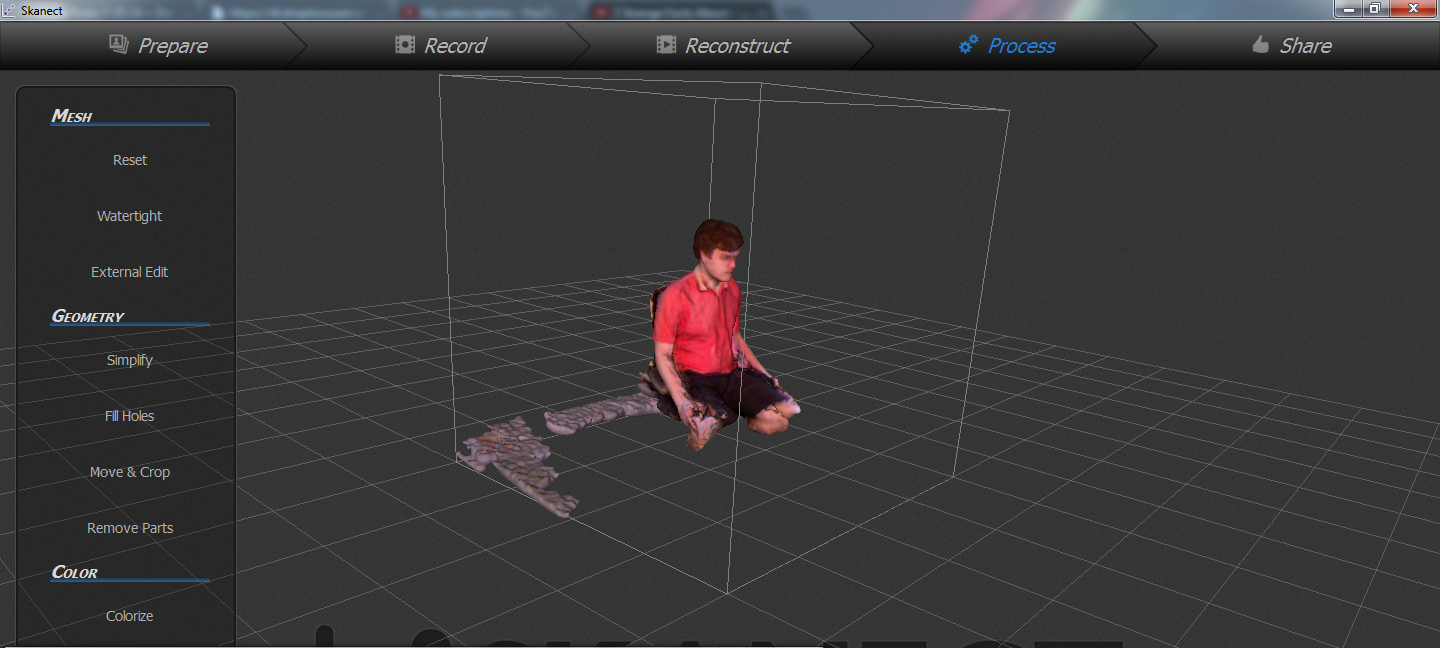Colorize the scanned mesh

pyautogui.click(x=129, y=615)
